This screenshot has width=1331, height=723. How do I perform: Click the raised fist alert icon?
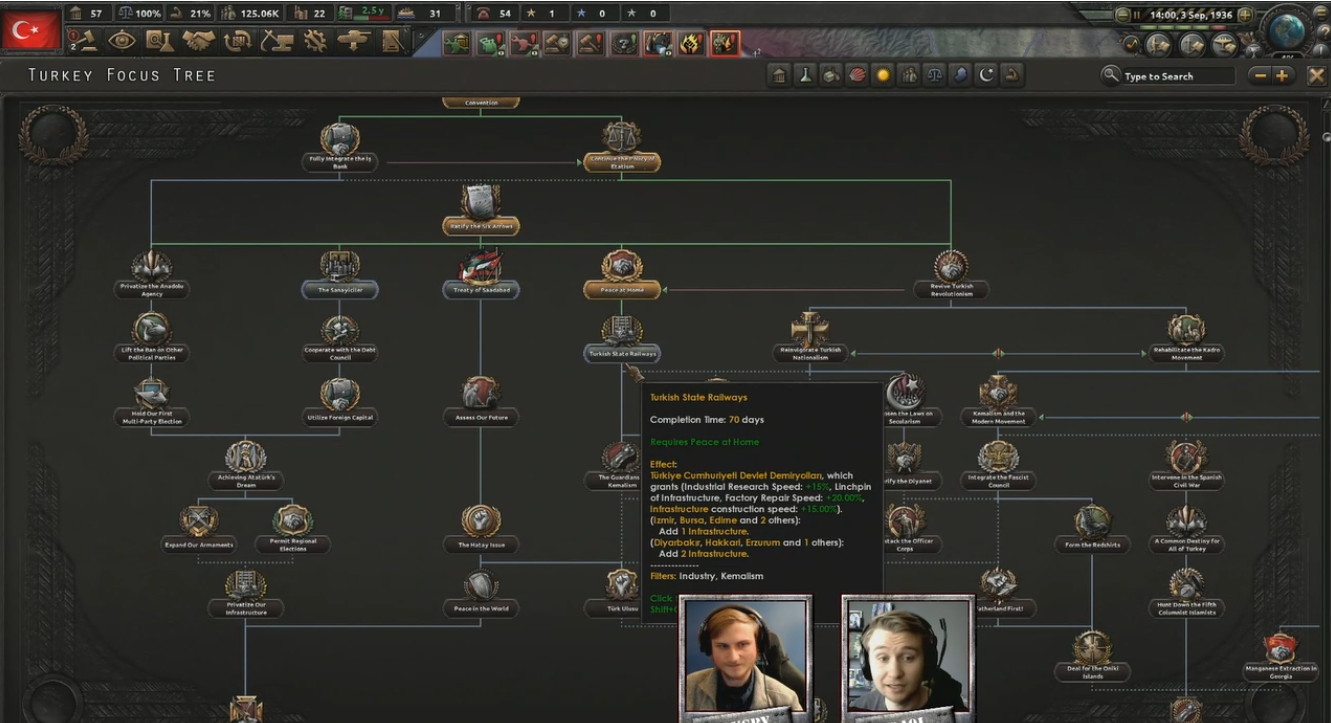(691, 44)
